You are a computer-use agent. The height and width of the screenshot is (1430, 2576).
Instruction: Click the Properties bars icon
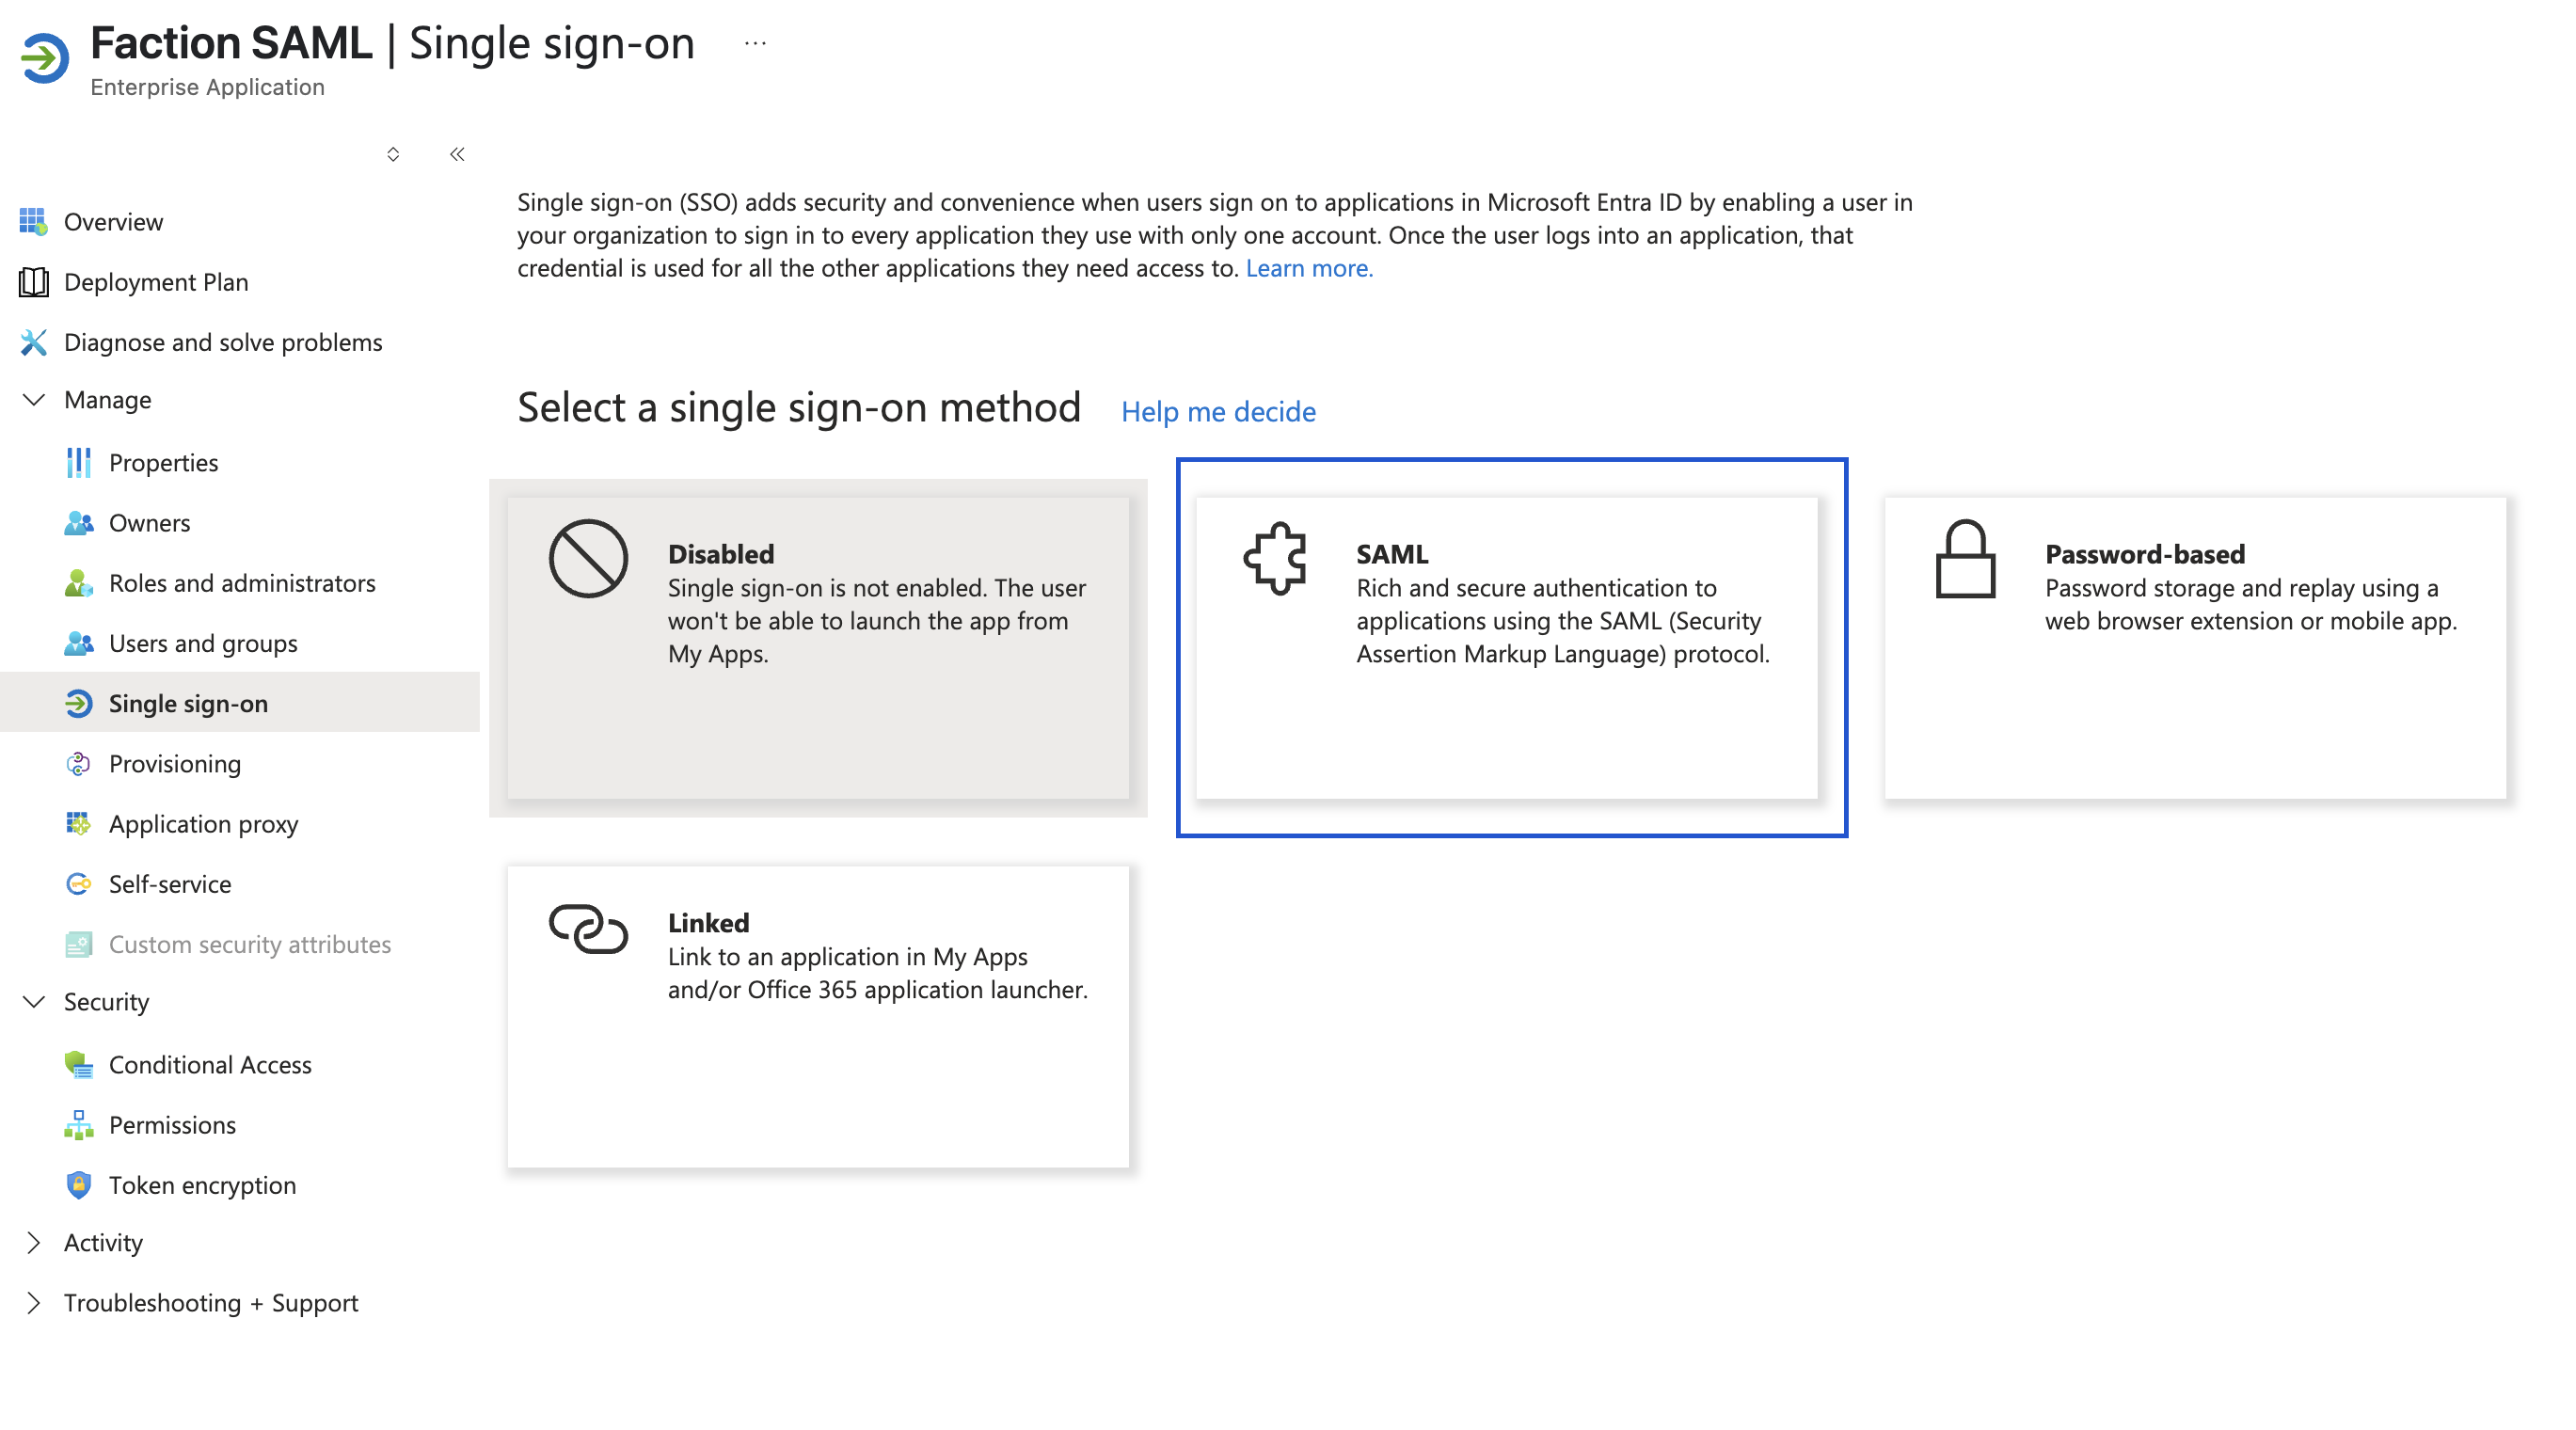click(x=78, y=462)
